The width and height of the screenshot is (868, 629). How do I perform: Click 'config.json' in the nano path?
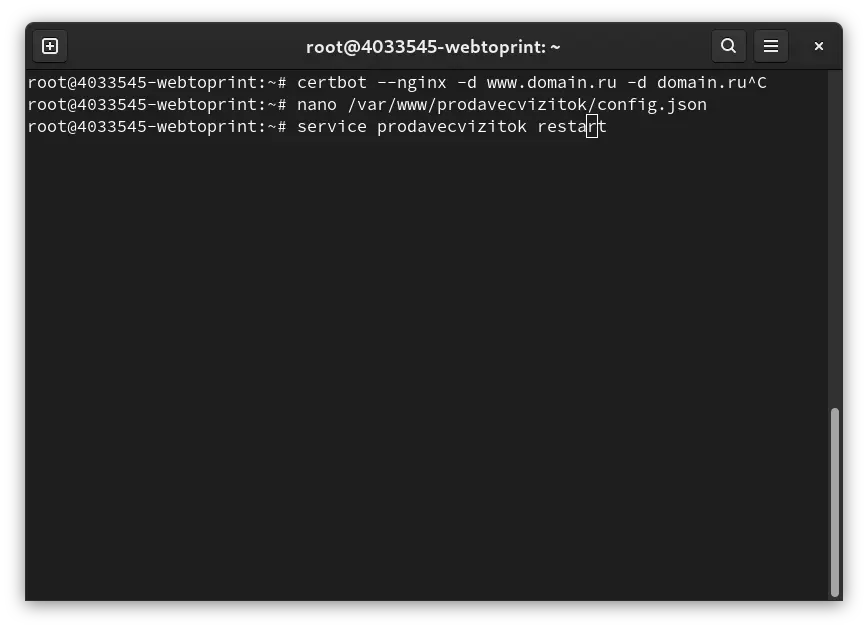pos(652,105)
